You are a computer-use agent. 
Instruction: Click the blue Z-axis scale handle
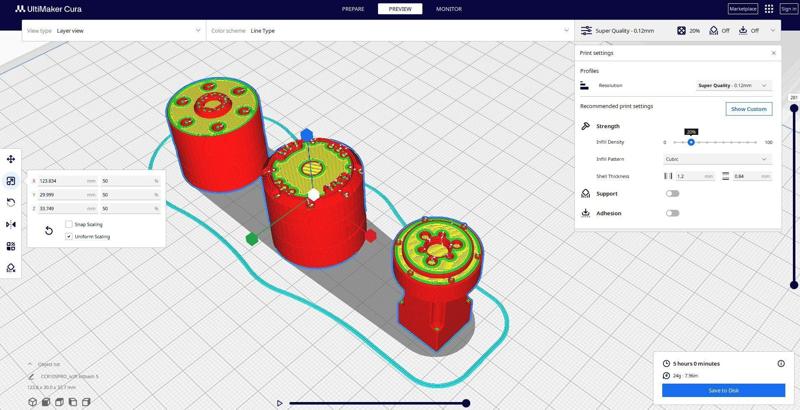(x=307, y=135)
